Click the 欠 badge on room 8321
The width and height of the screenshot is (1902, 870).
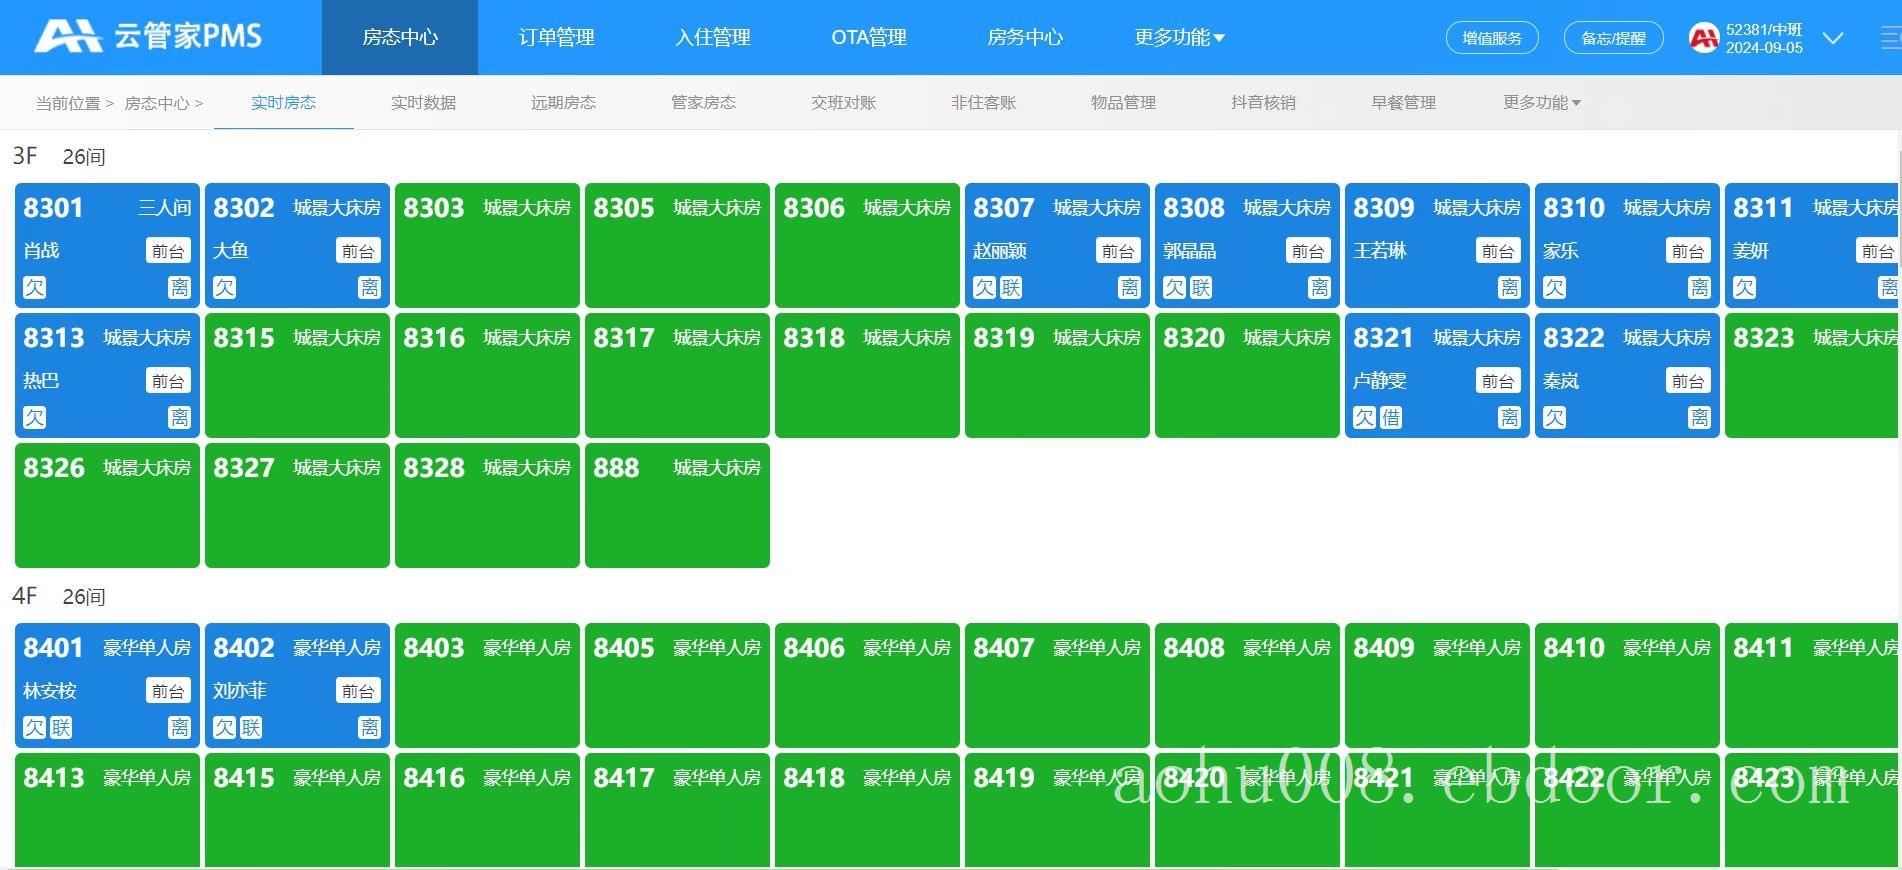click(x=1365, y=418)
